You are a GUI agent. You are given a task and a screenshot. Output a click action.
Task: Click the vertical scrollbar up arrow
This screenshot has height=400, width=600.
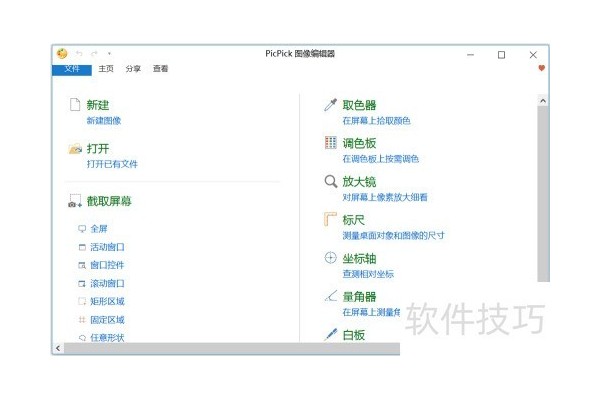[x=543, y=101]
